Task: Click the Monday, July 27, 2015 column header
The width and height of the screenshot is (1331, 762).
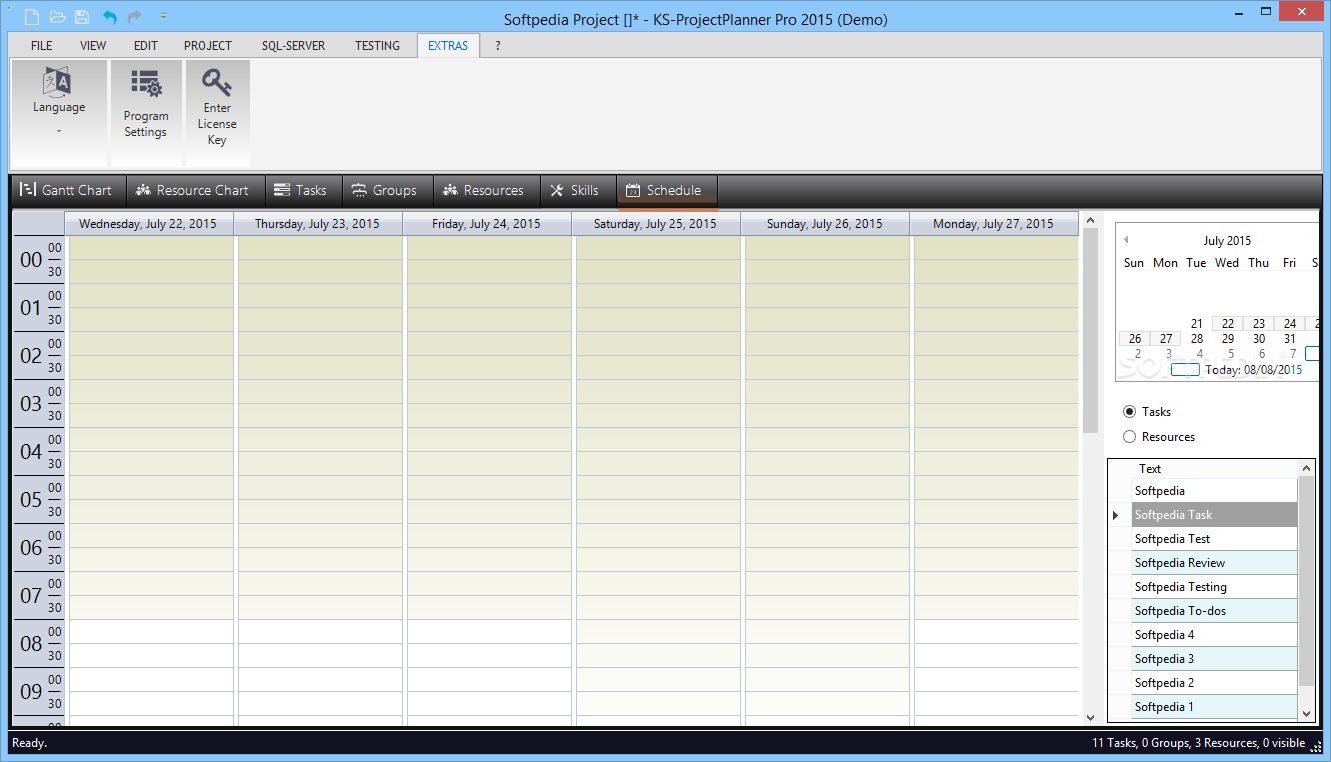Action: (993, 224)
